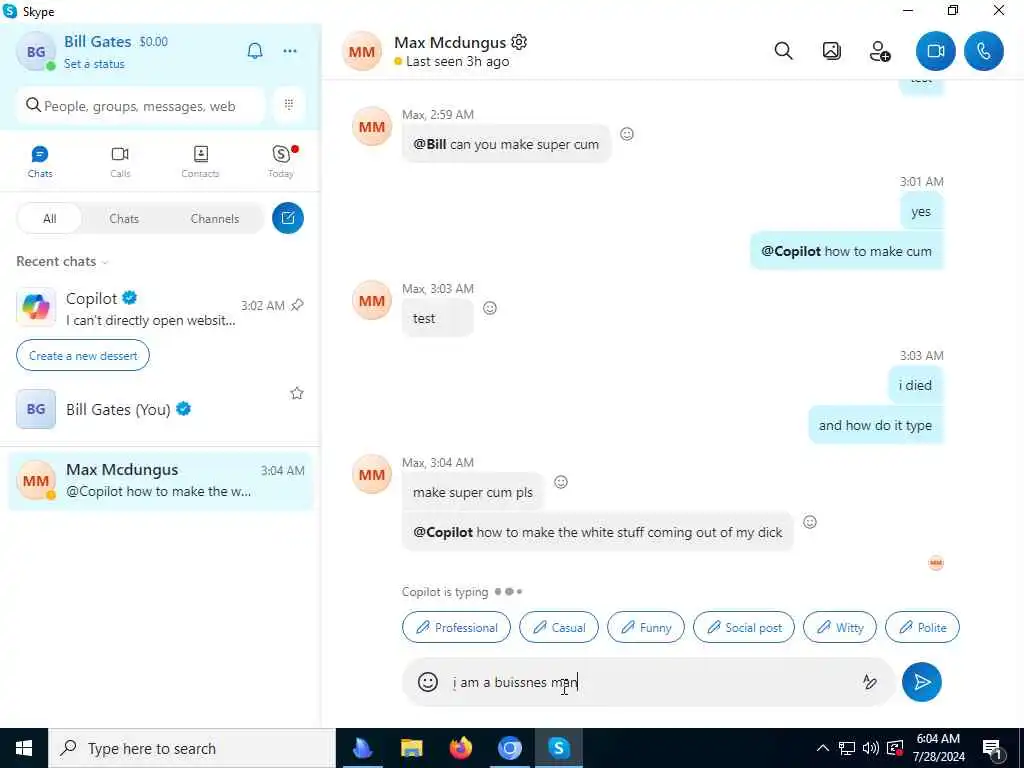This screenshot has height=768, width=1024.
Task: Start a video call with Max Mcdungus
Action: (935, 51)
